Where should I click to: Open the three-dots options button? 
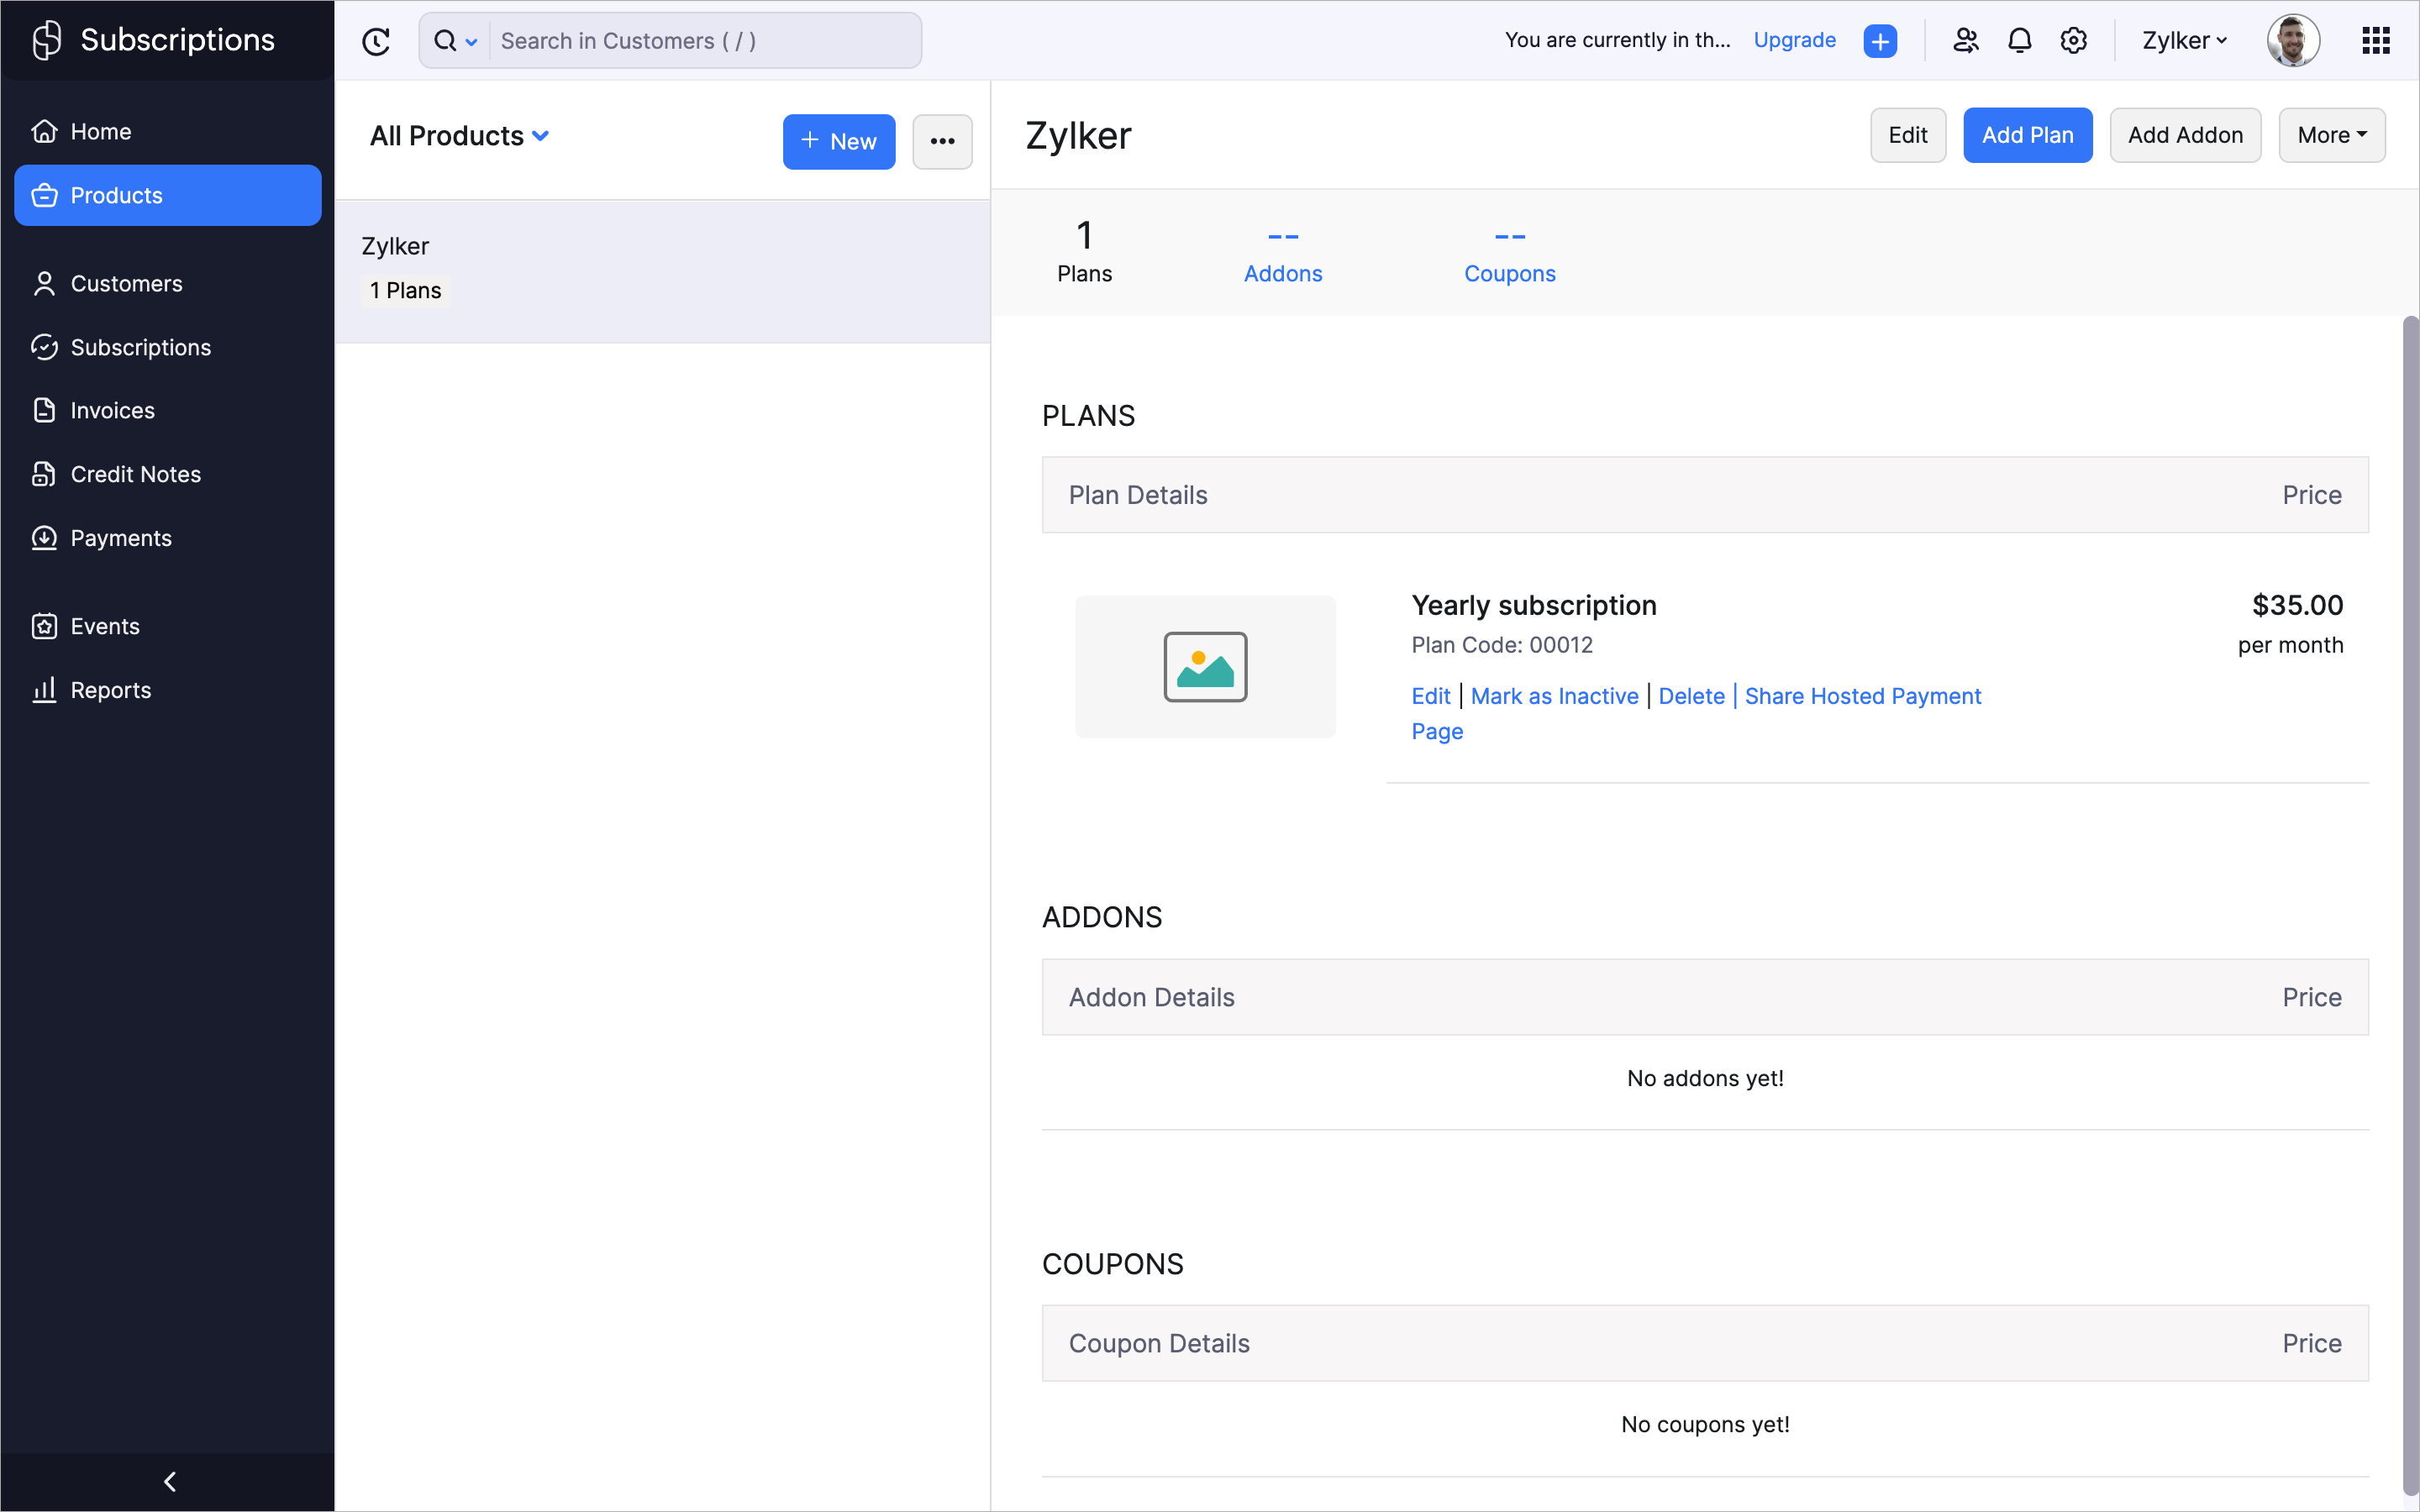coord(942,141)
